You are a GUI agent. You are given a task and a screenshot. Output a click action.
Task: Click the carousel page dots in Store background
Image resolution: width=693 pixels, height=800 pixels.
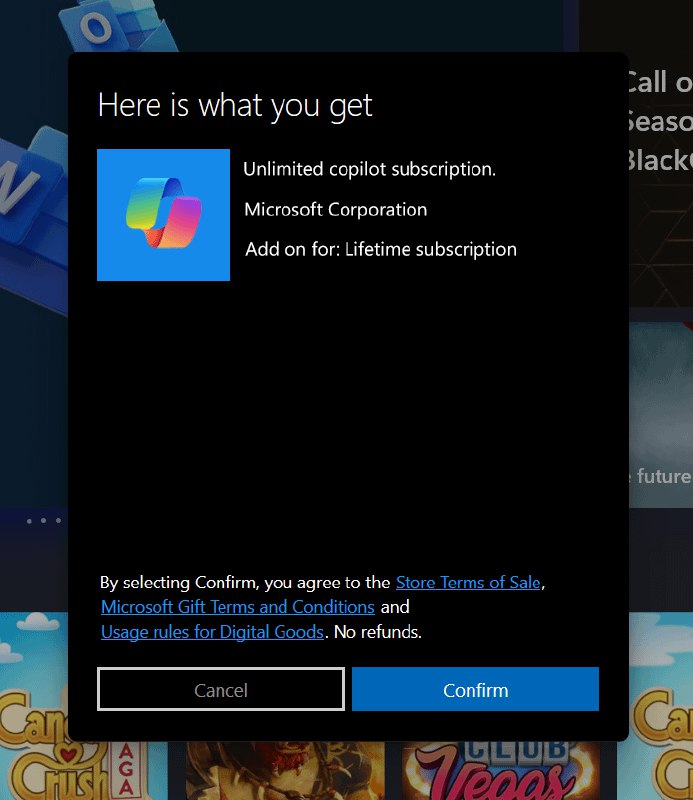point(44,521)
